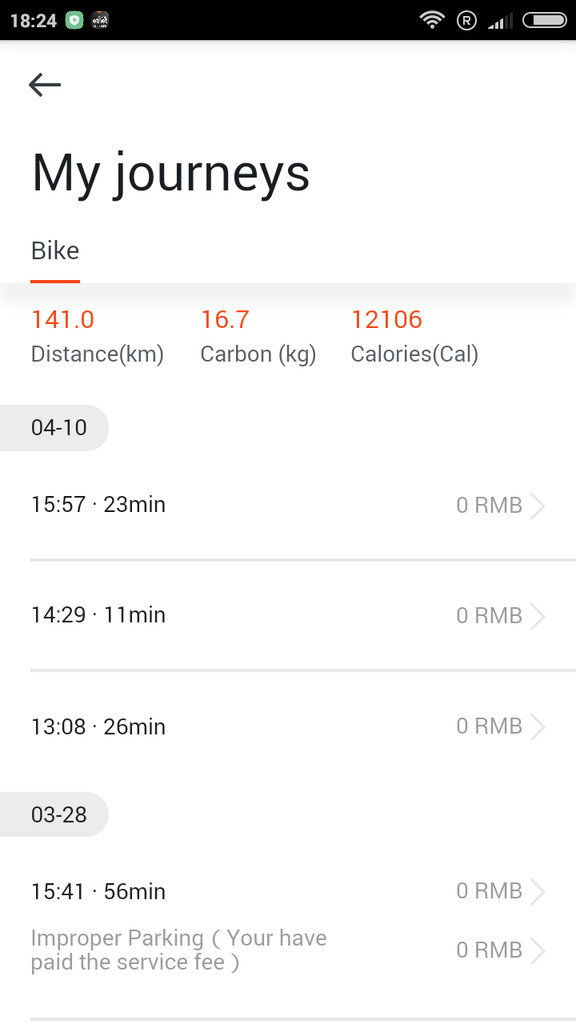Image resolution: width=576 pixels, height=1024 pixels.
Task: Tap 0 RMB on the Improper Parking row
Action: 489,950
